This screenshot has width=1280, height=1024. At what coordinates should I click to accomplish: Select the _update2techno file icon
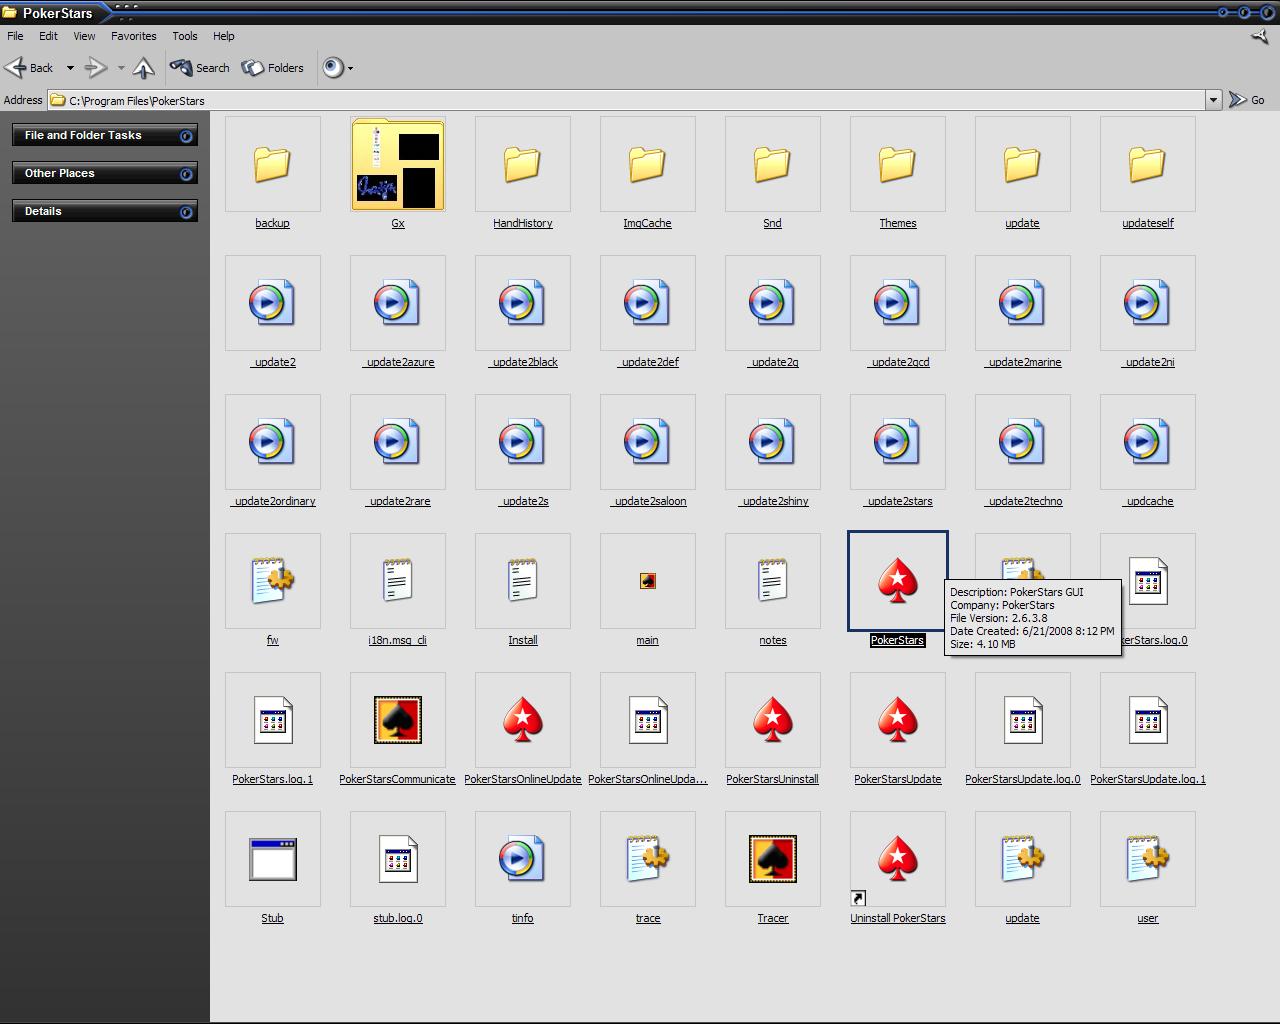(x=1022, y=442)
